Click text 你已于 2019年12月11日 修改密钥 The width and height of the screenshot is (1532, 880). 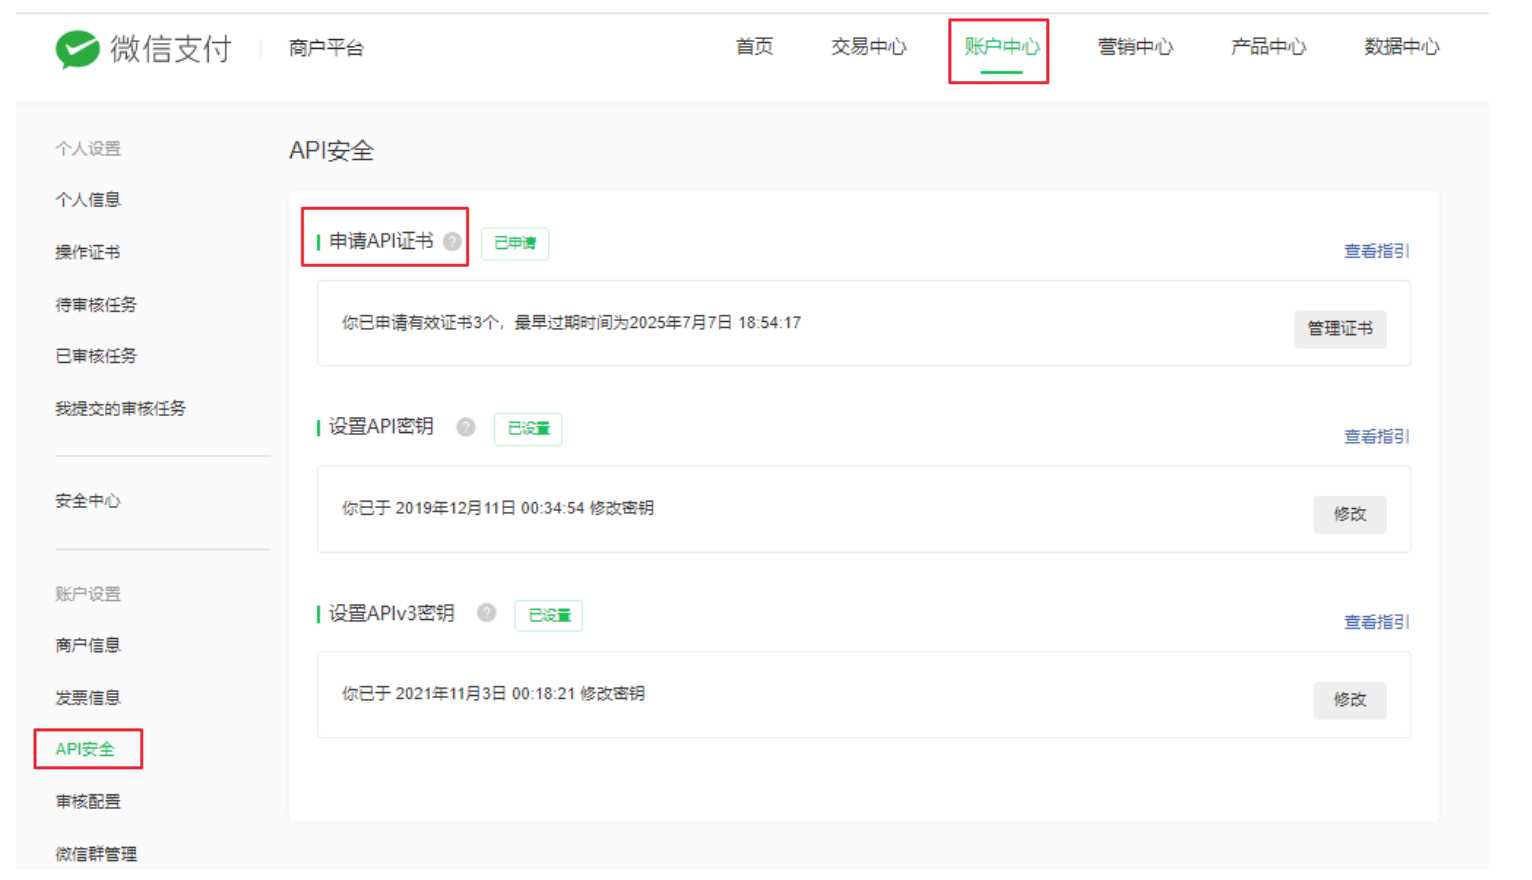[498, 508]
